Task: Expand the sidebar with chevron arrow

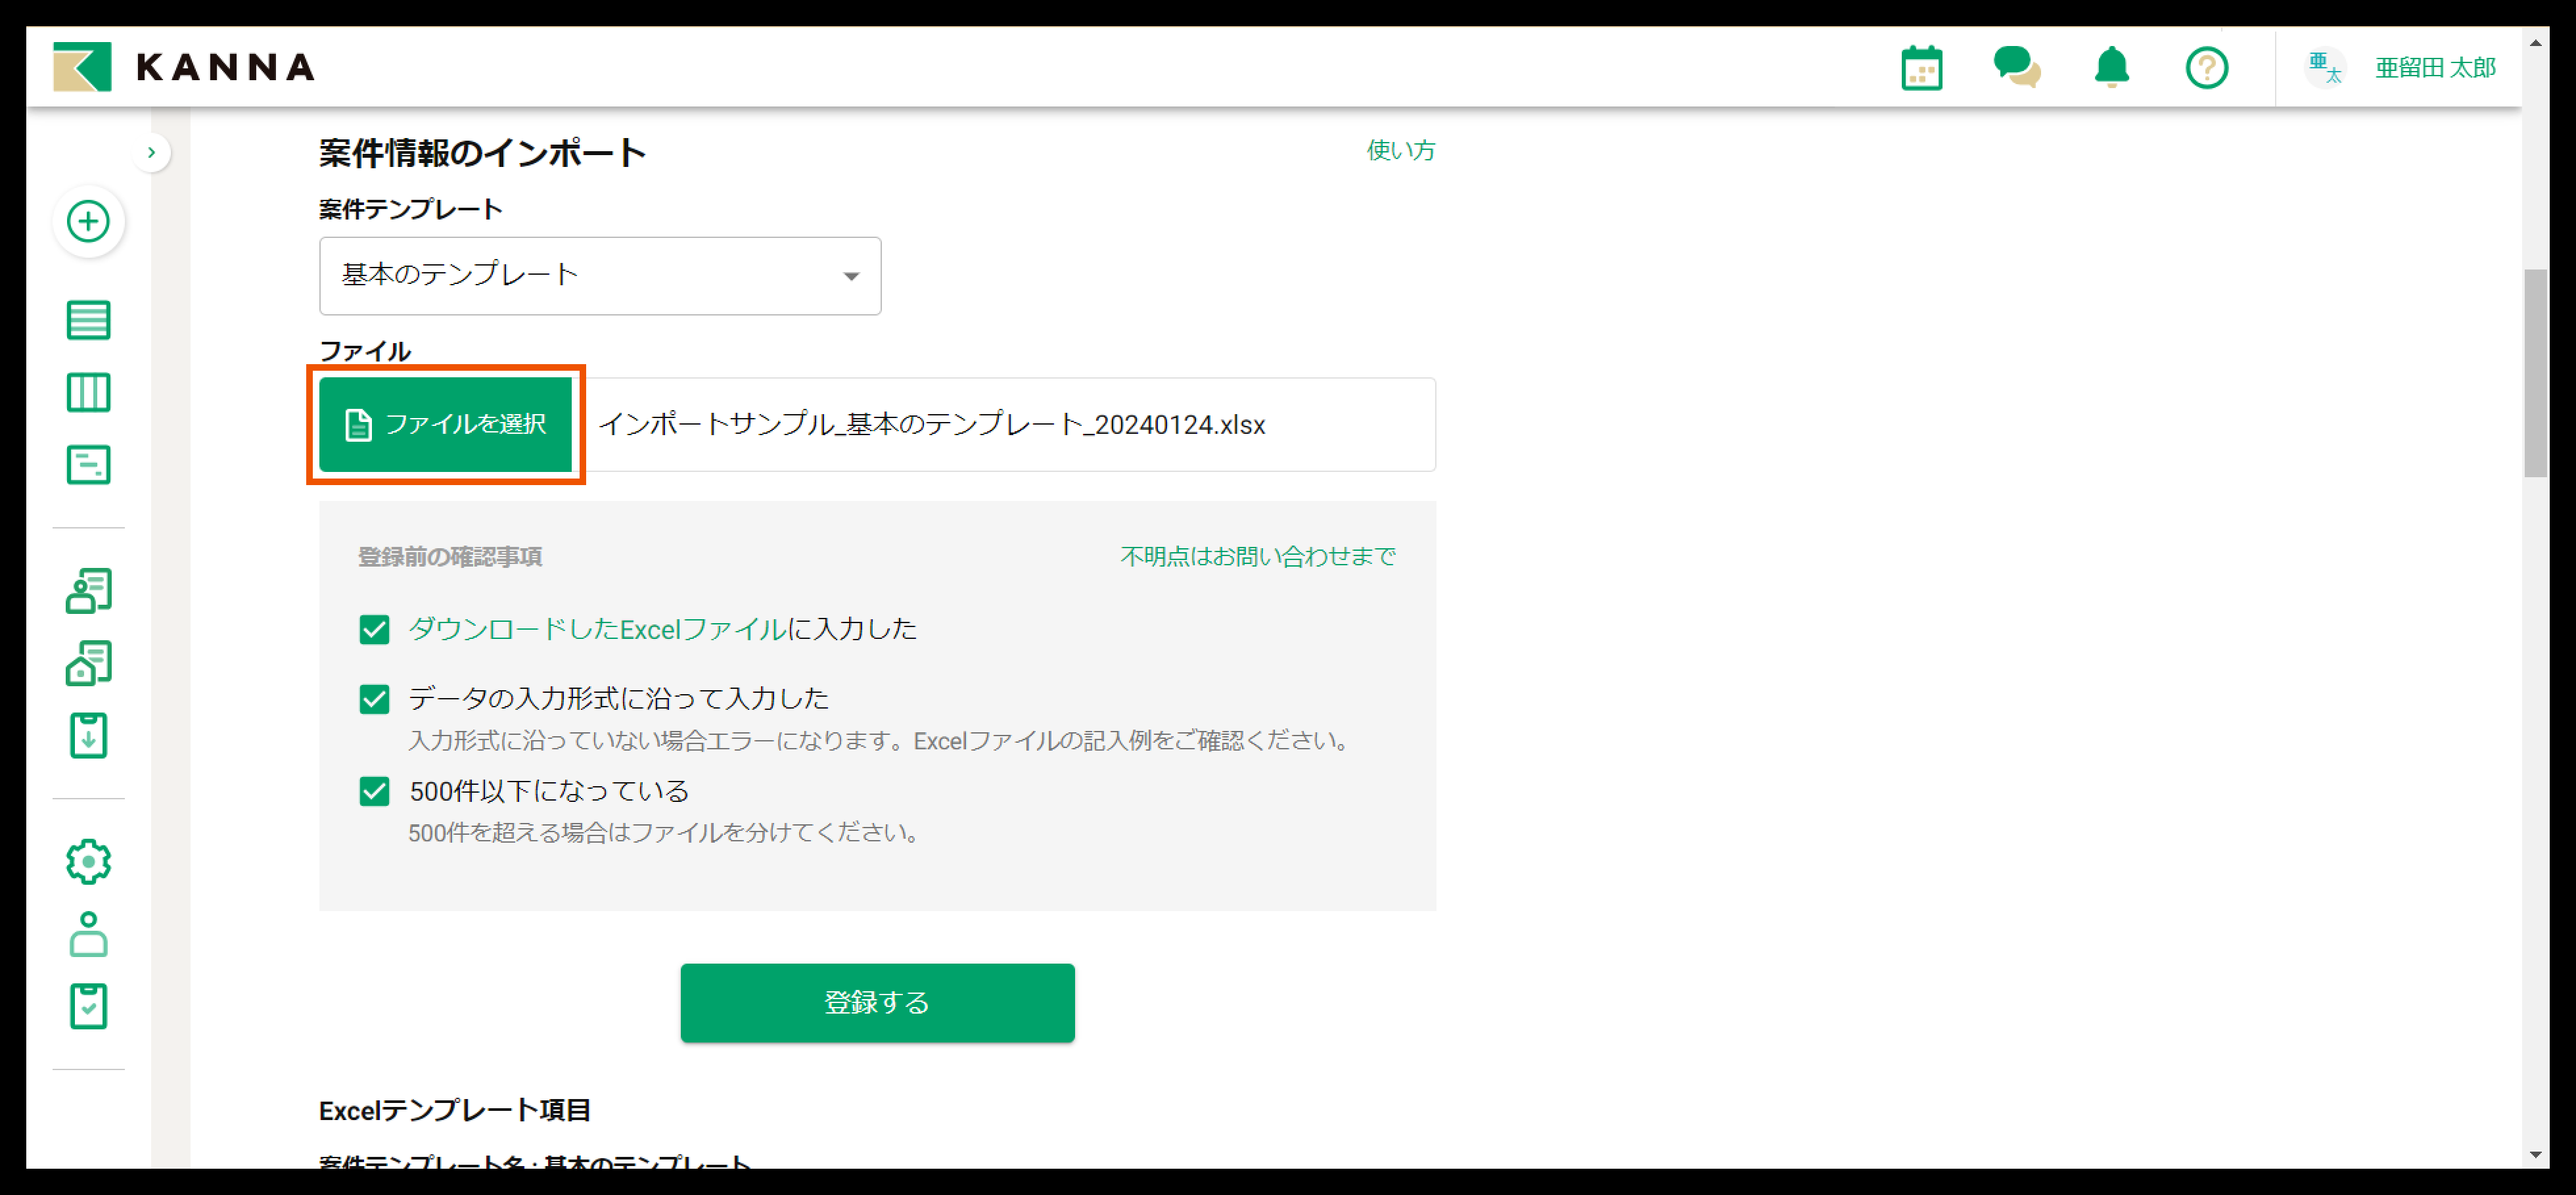Action: [x=151, y=152]
